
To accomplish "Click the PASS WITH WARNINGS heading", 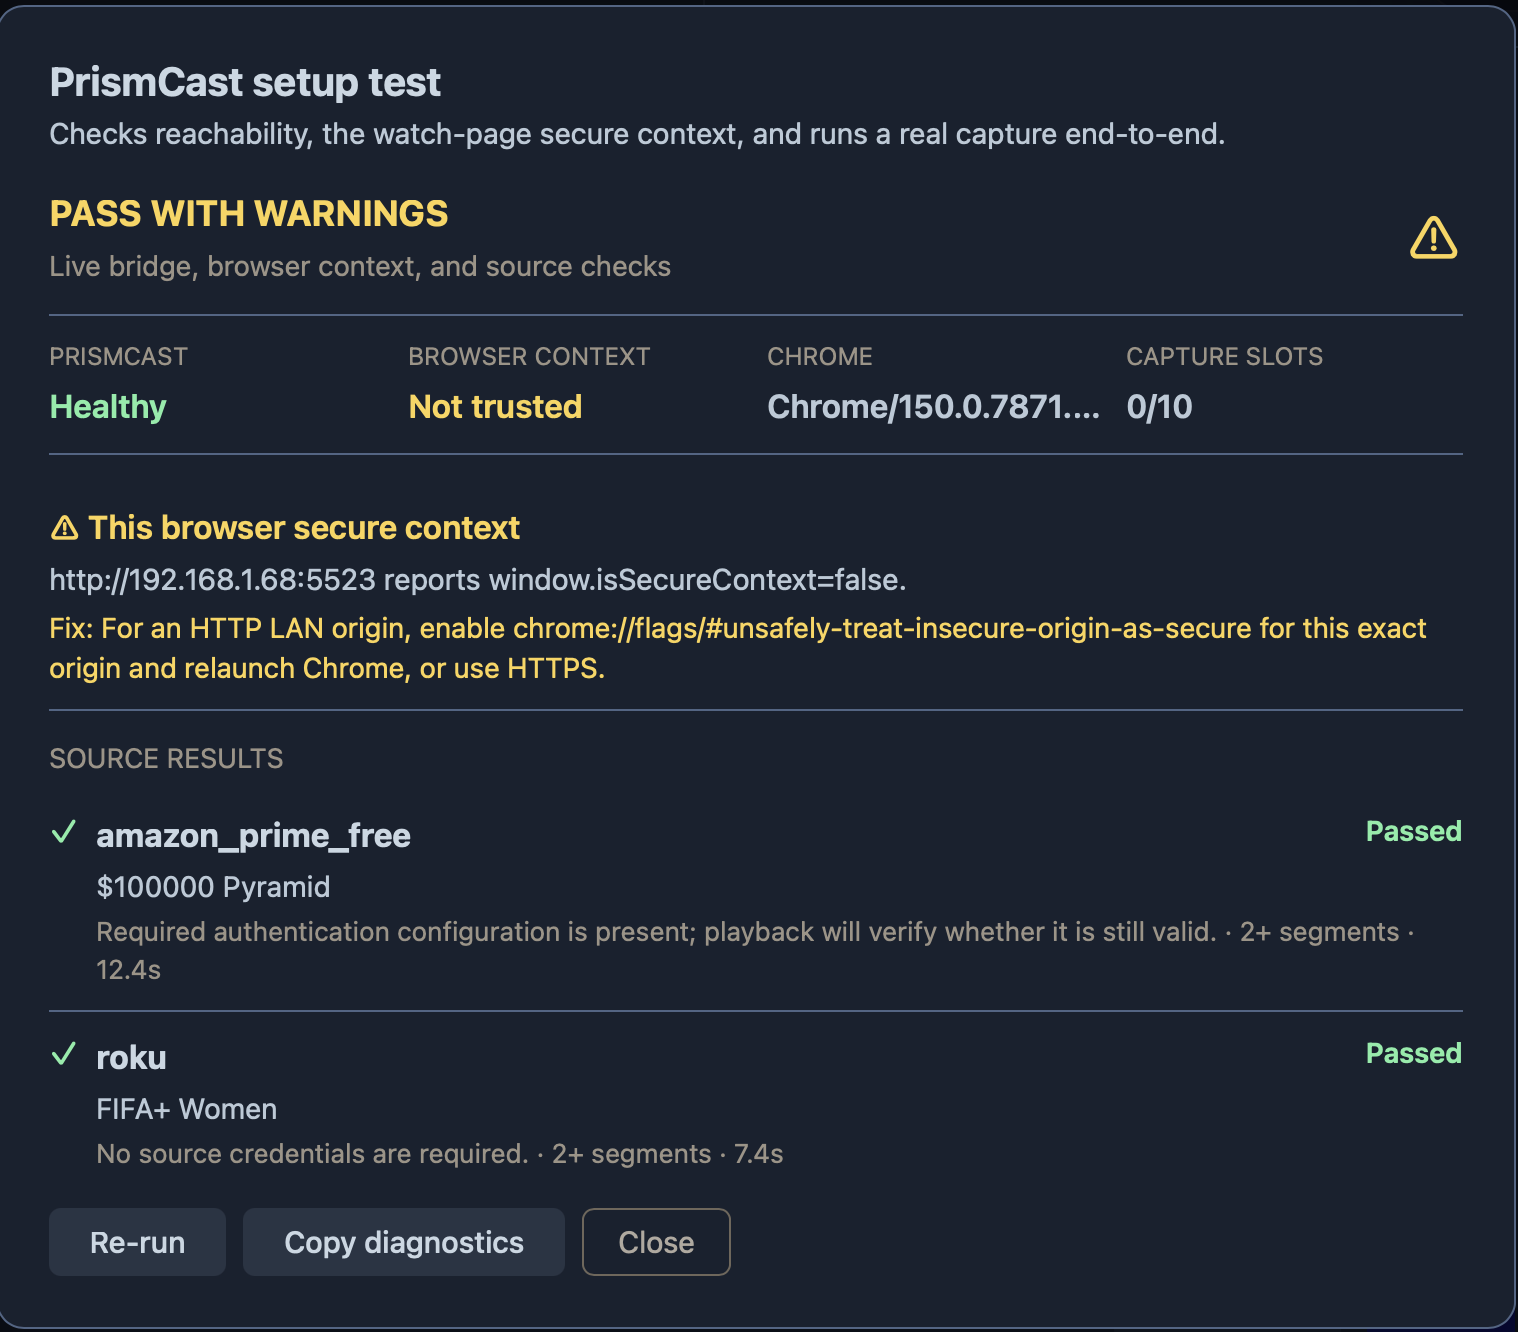I will (249, 214).
